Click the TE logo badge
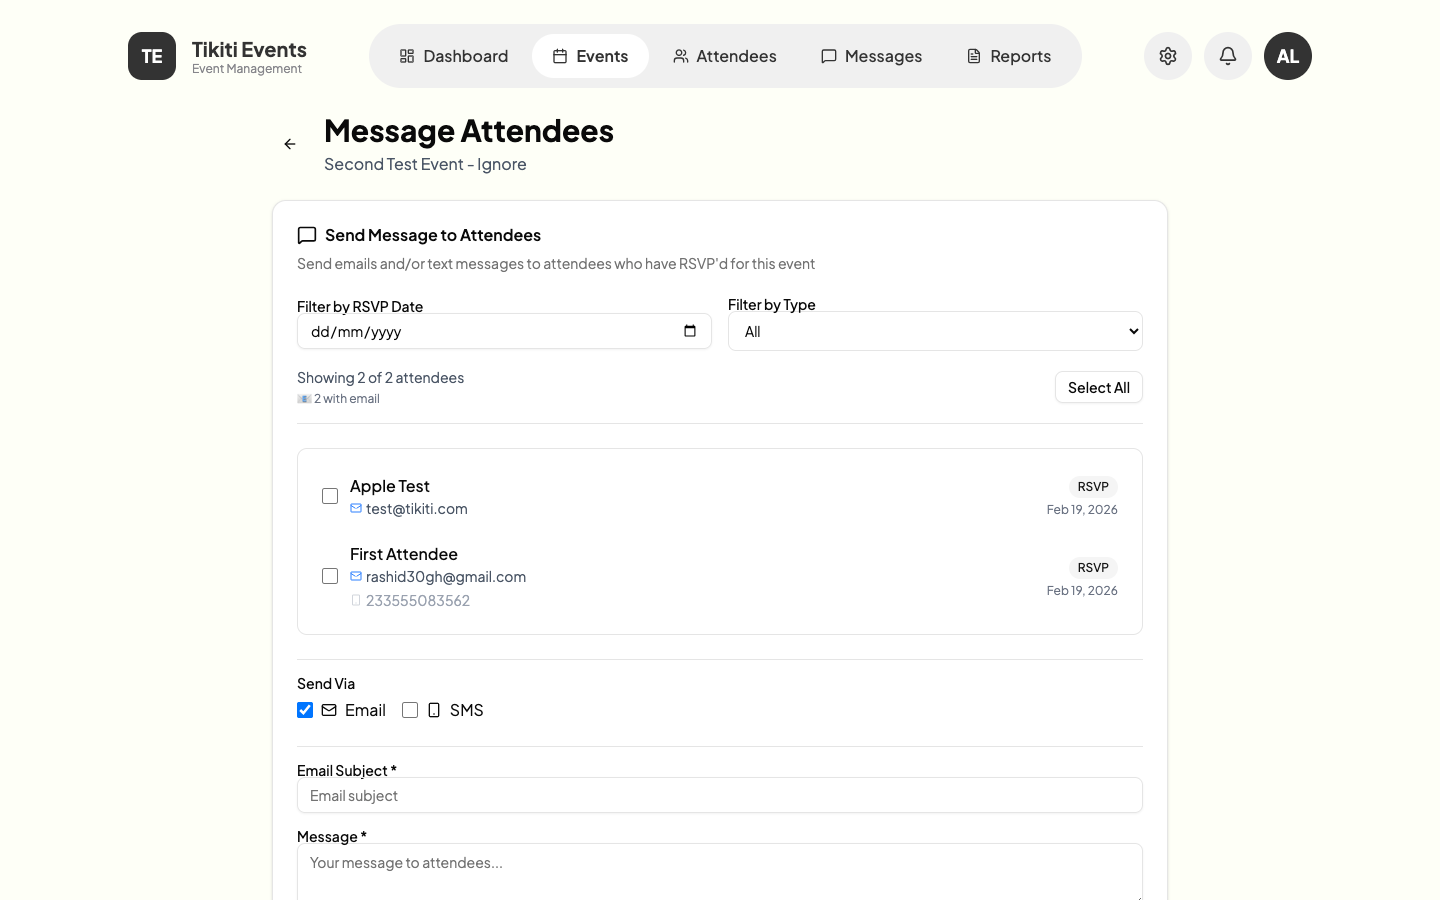The height and width of the screenshot is (900, 1440). point(152,56)
